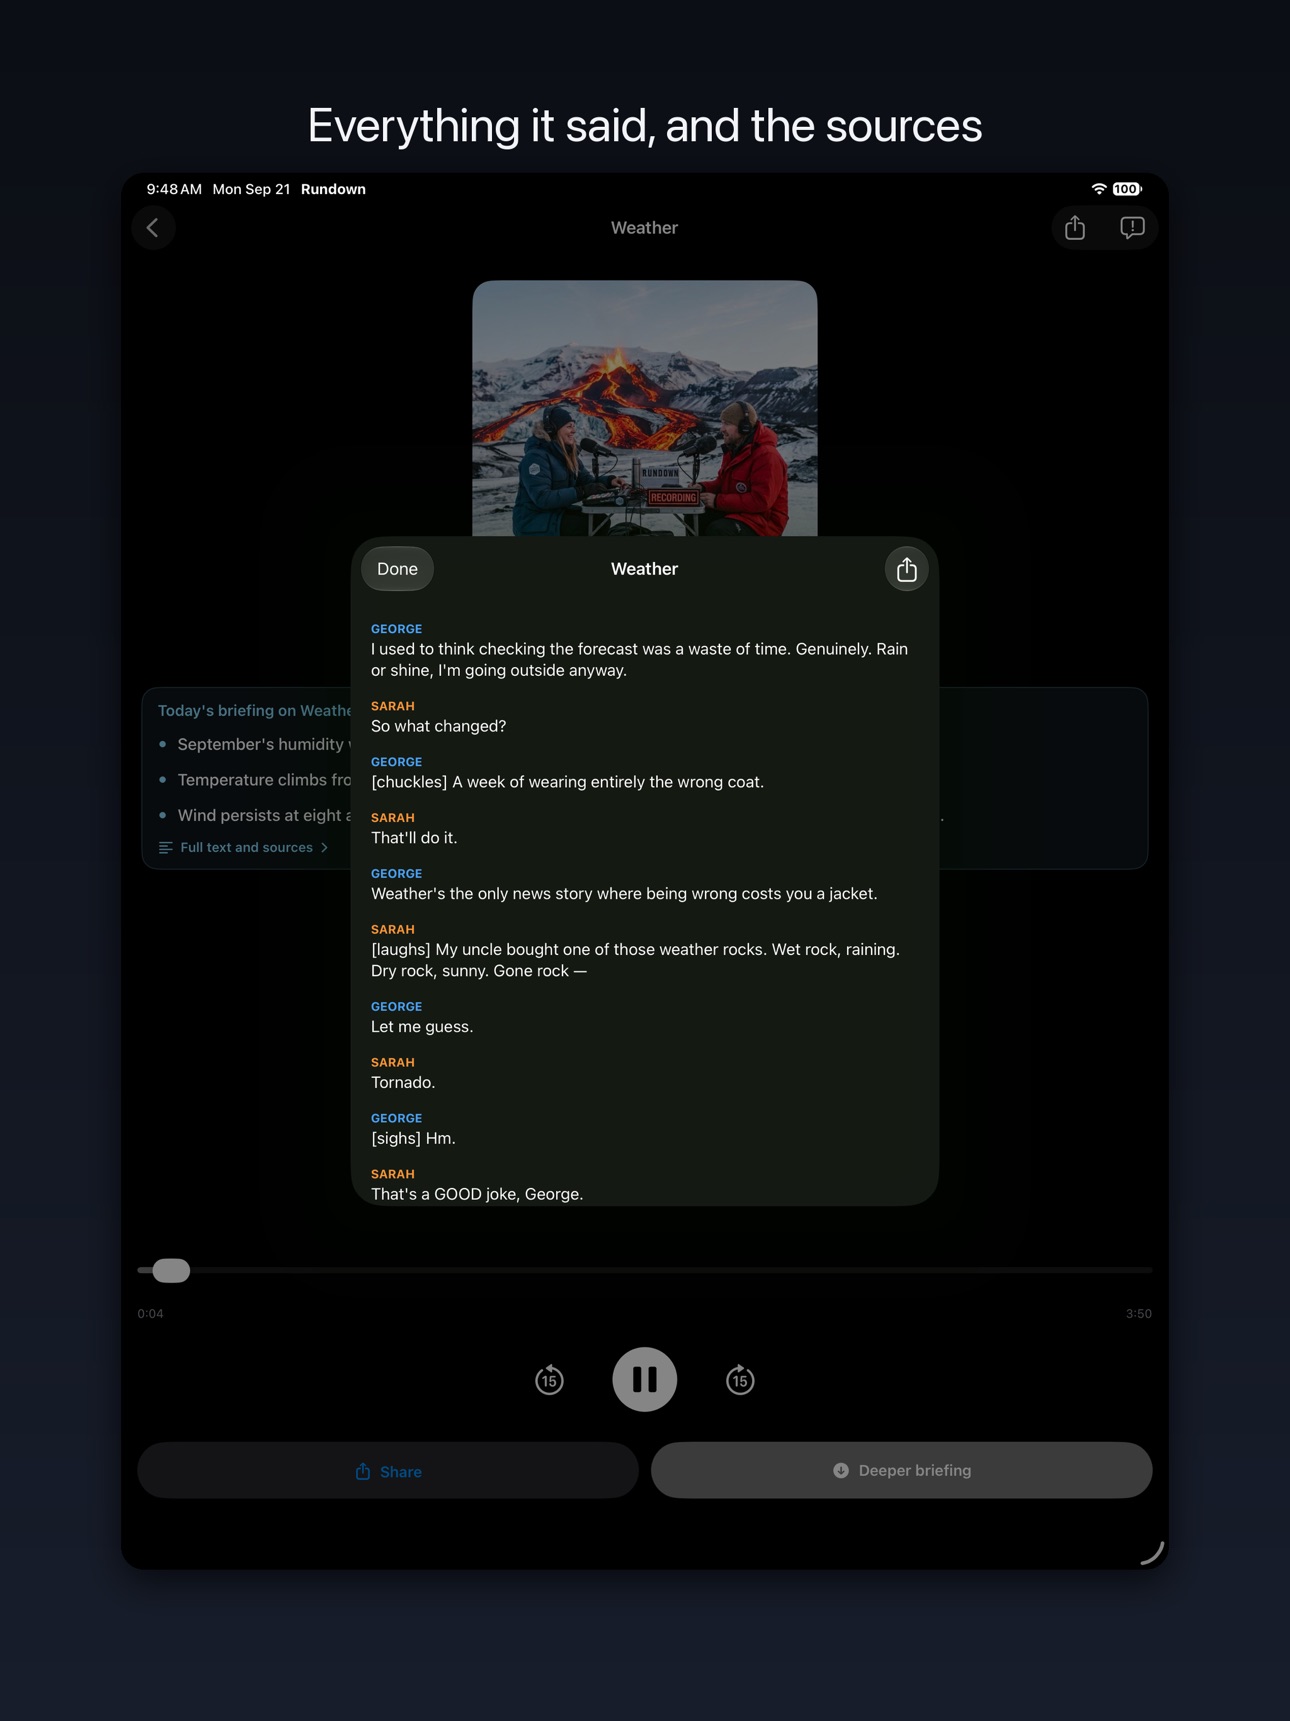Image resolution: width=1290 pixels, height=1721 pixels.
Task: Go back using the top-left chevron
Action: pyautogui.click(x=153, y=228)
